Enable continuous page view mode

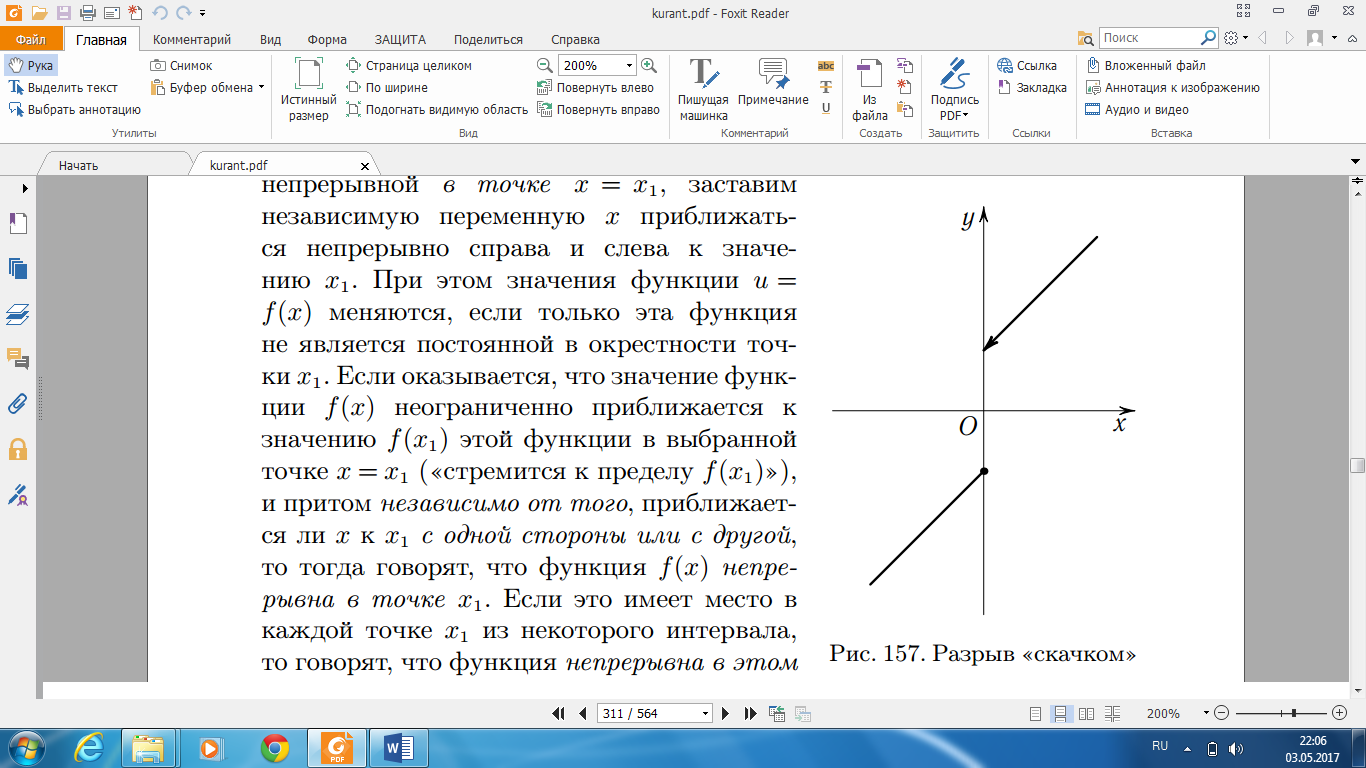pyautogui.click(x=1060, y=714)
